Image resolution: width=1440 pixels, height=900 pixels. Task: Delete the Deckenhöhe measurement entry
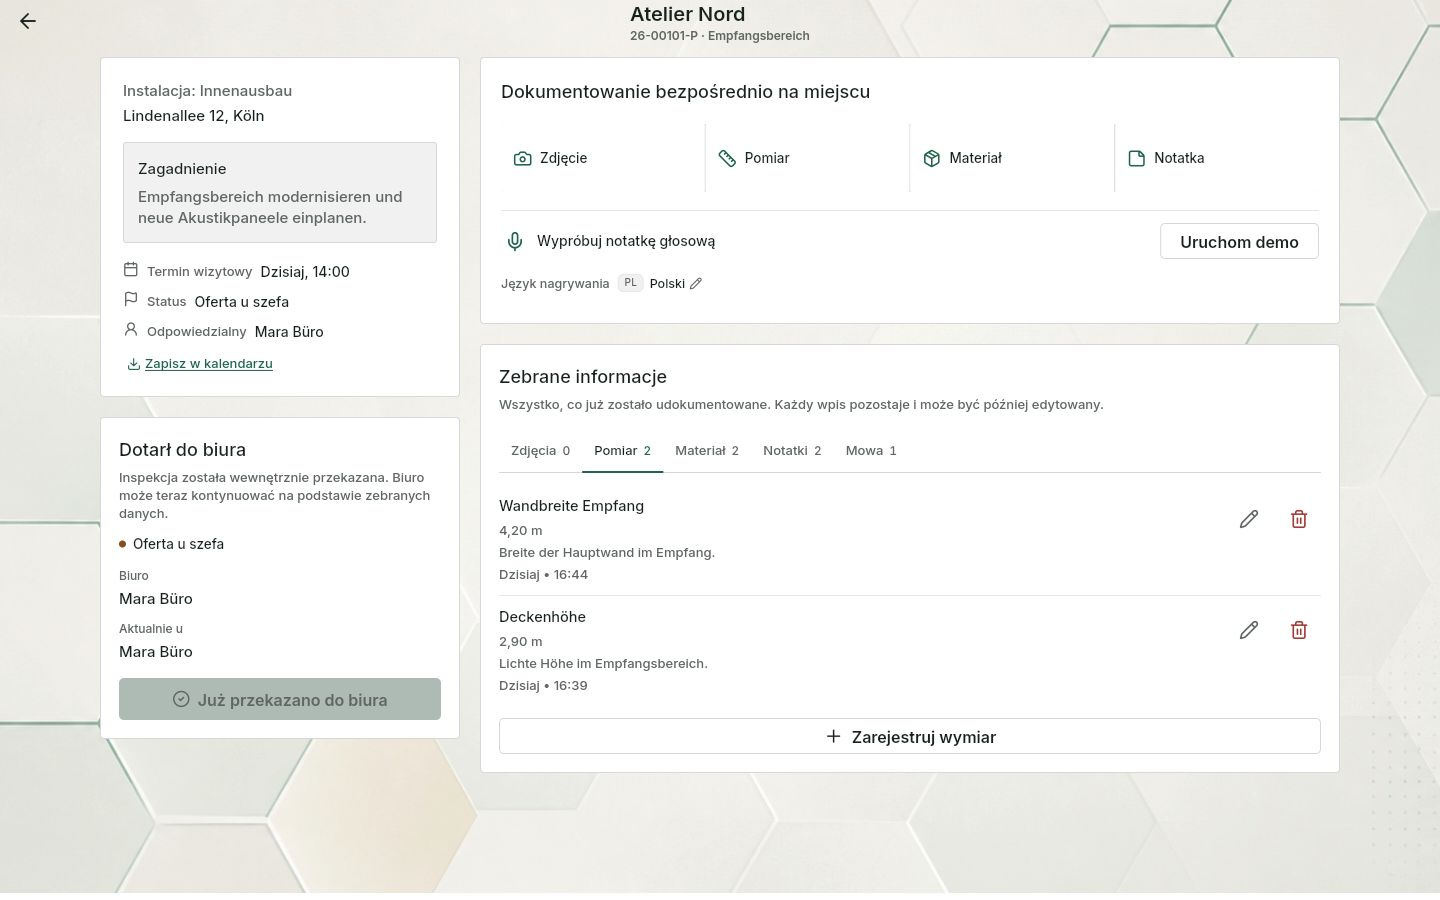(x=1299, y=630)
